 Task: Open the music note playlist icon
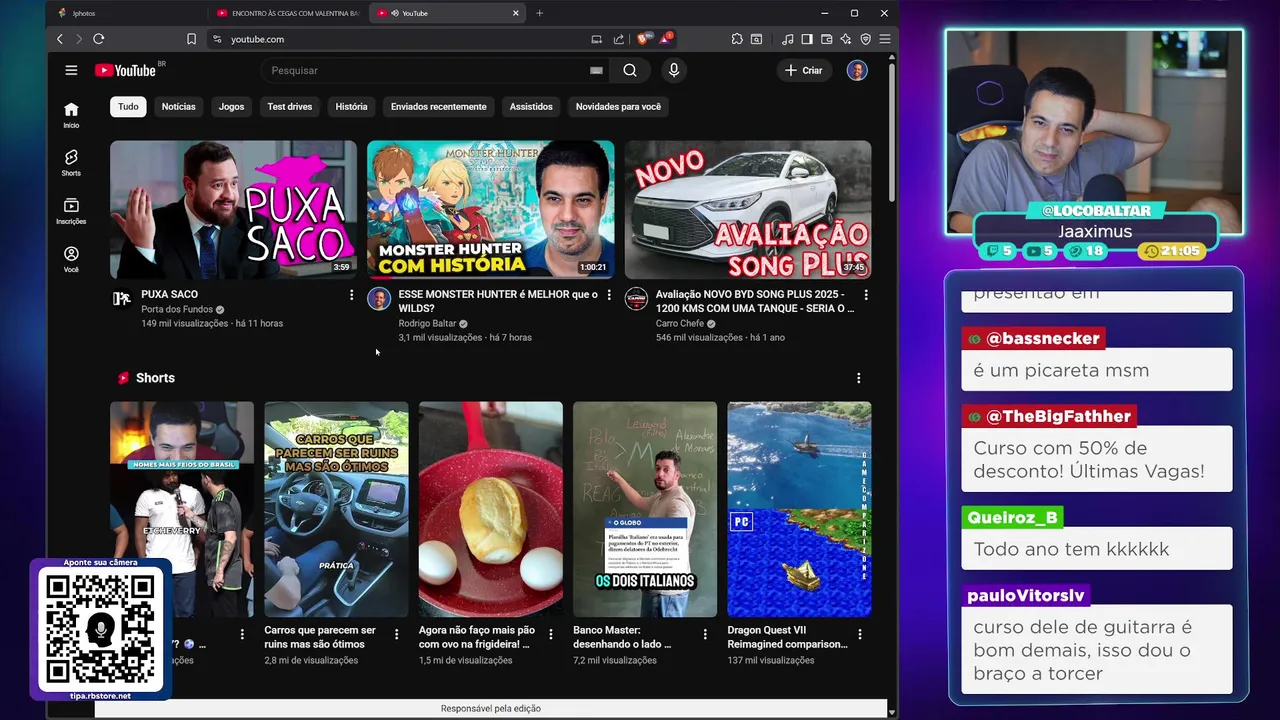[787, 39]
